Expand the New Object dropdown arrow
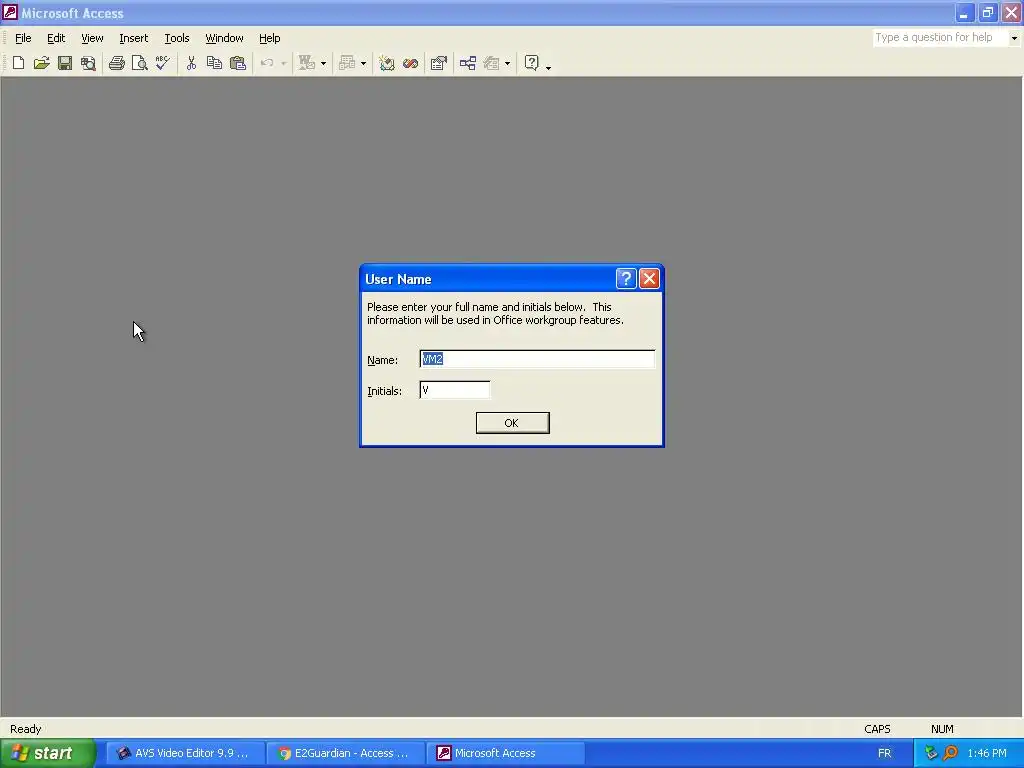The width and height of the screenshot is (1024, 768). point(507,63)
